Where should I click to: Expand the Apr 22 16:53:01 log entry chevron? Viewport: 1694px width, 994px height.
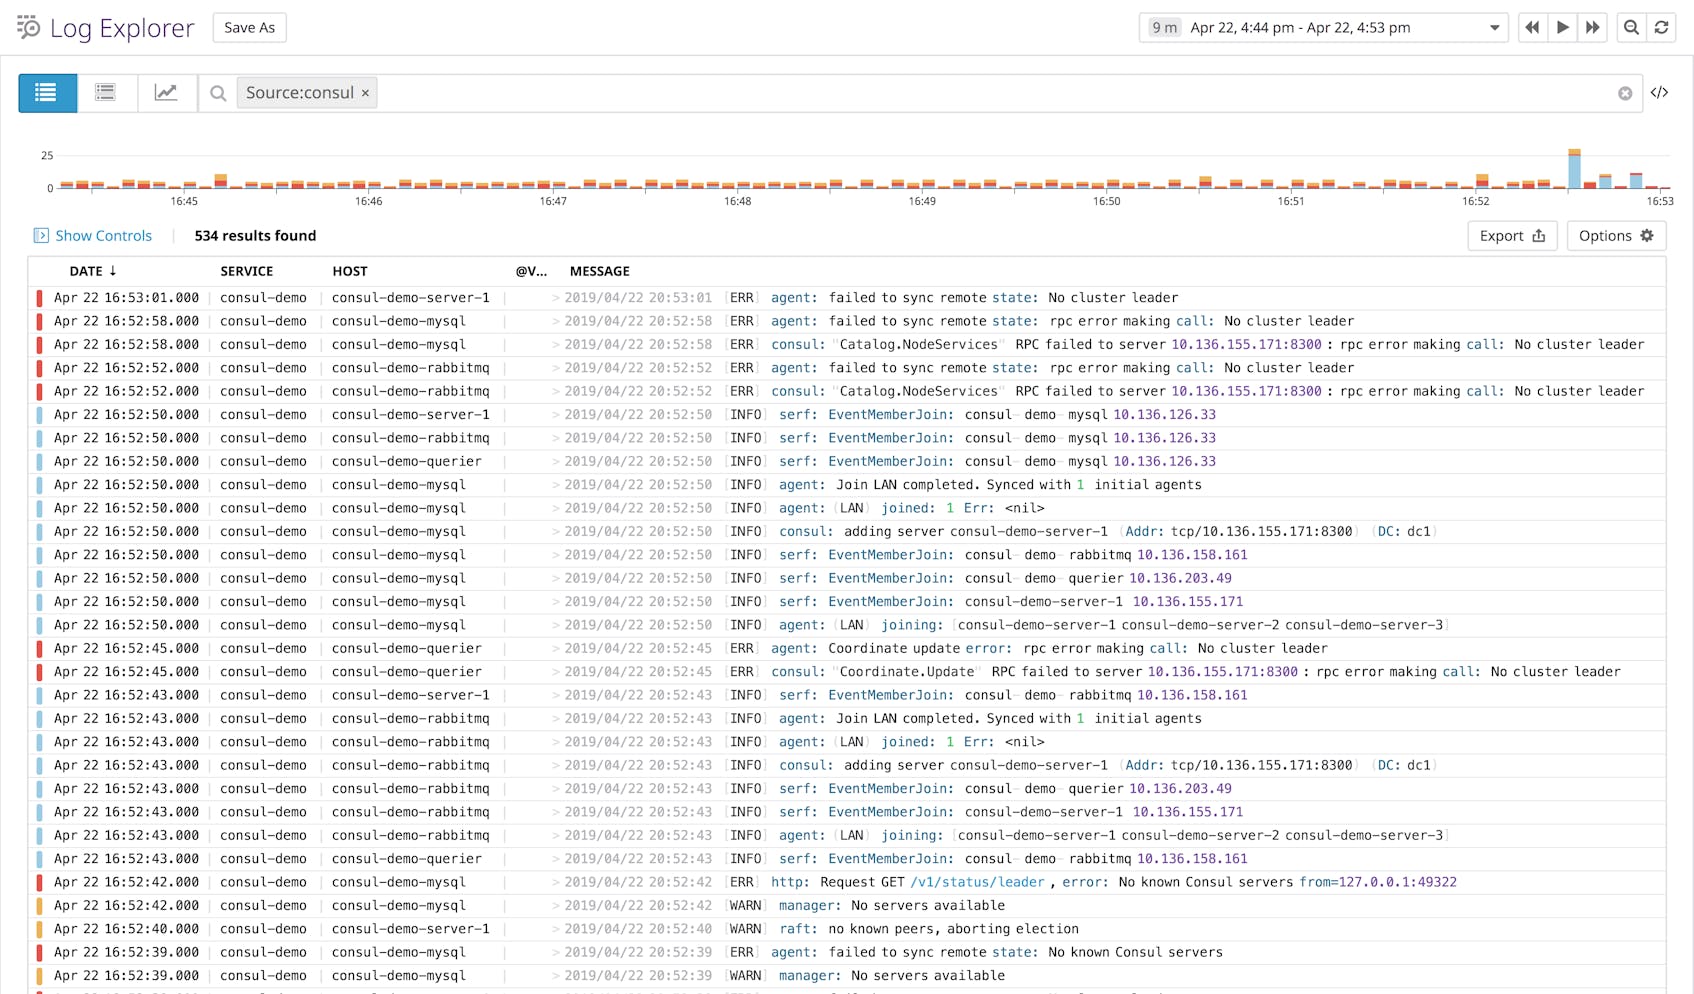(558, 297)
